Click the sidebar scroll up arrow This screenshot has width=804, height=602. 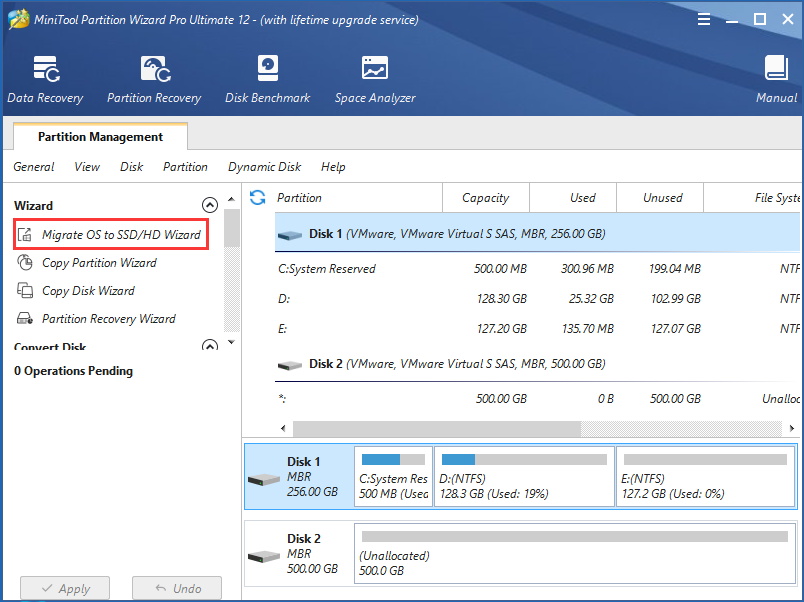[x=231, y=199]
